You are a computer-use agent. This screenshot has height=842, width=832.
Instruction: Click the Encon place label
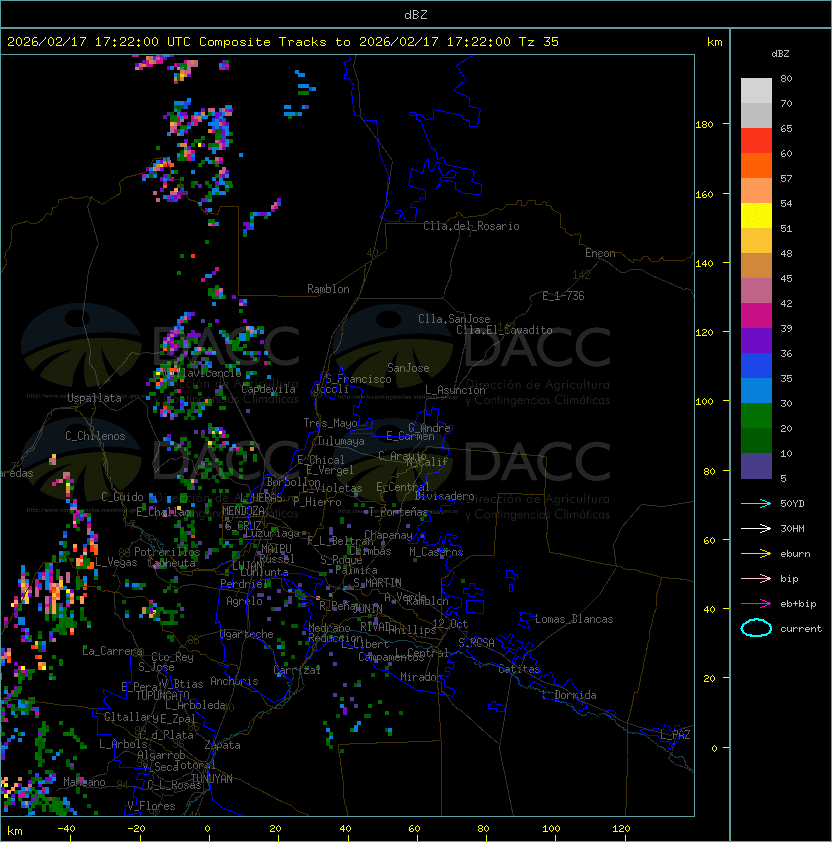click(600, 253)
